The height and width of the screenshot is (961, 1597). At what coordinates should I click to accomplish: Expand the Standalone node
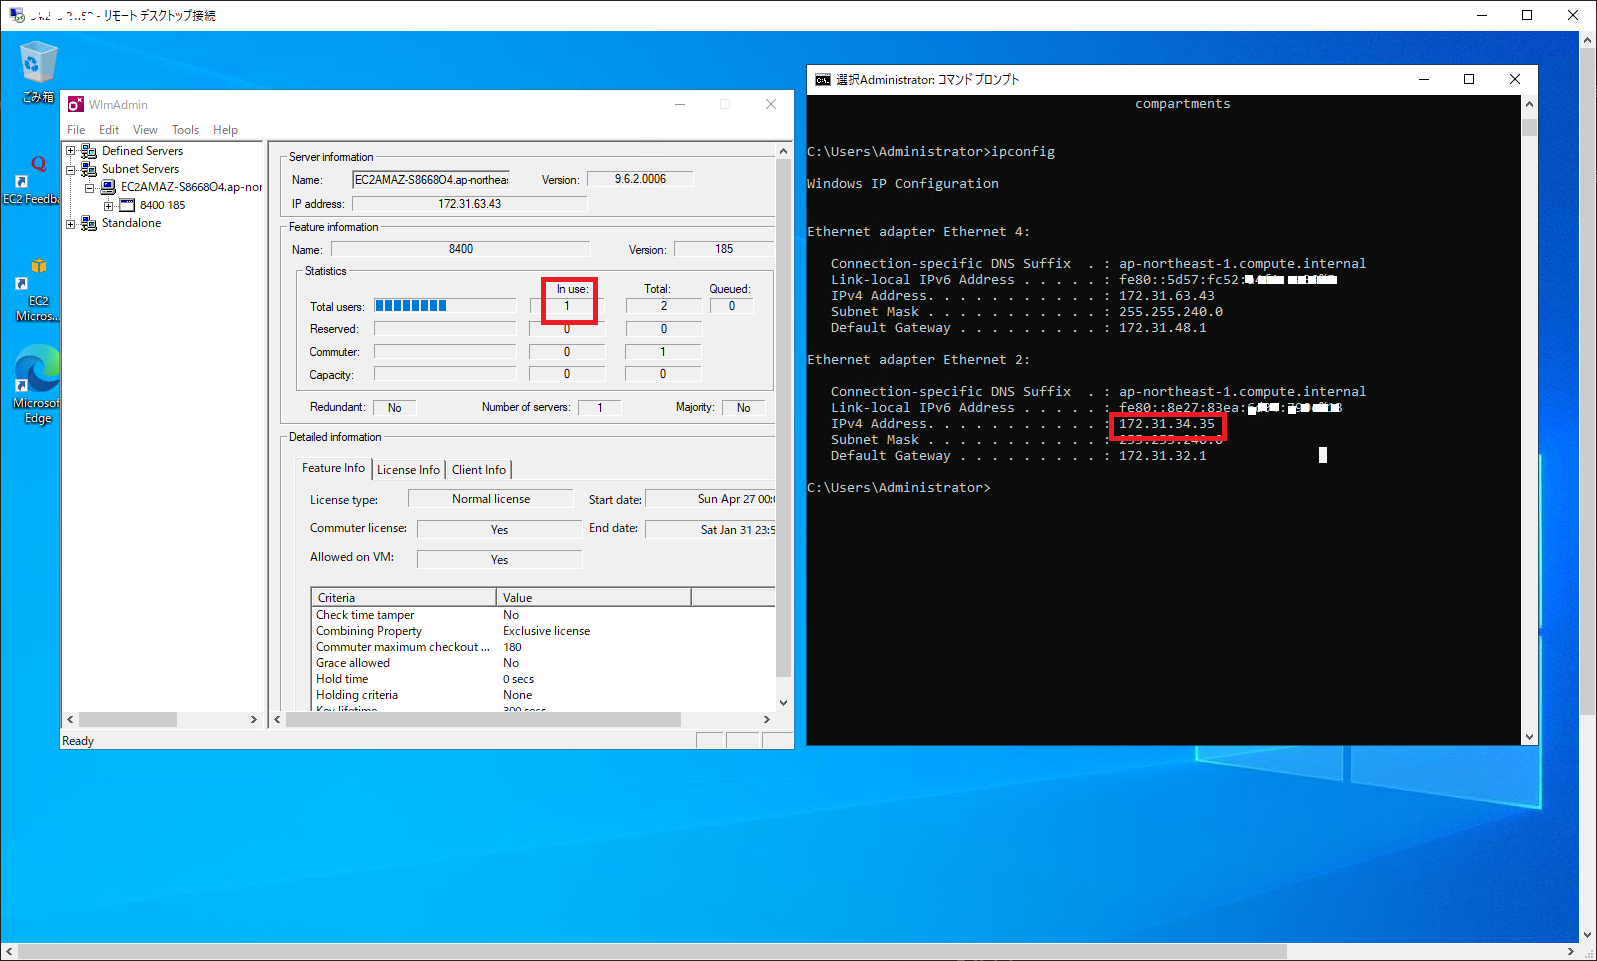pyautogui.click(x=71, y=224)
